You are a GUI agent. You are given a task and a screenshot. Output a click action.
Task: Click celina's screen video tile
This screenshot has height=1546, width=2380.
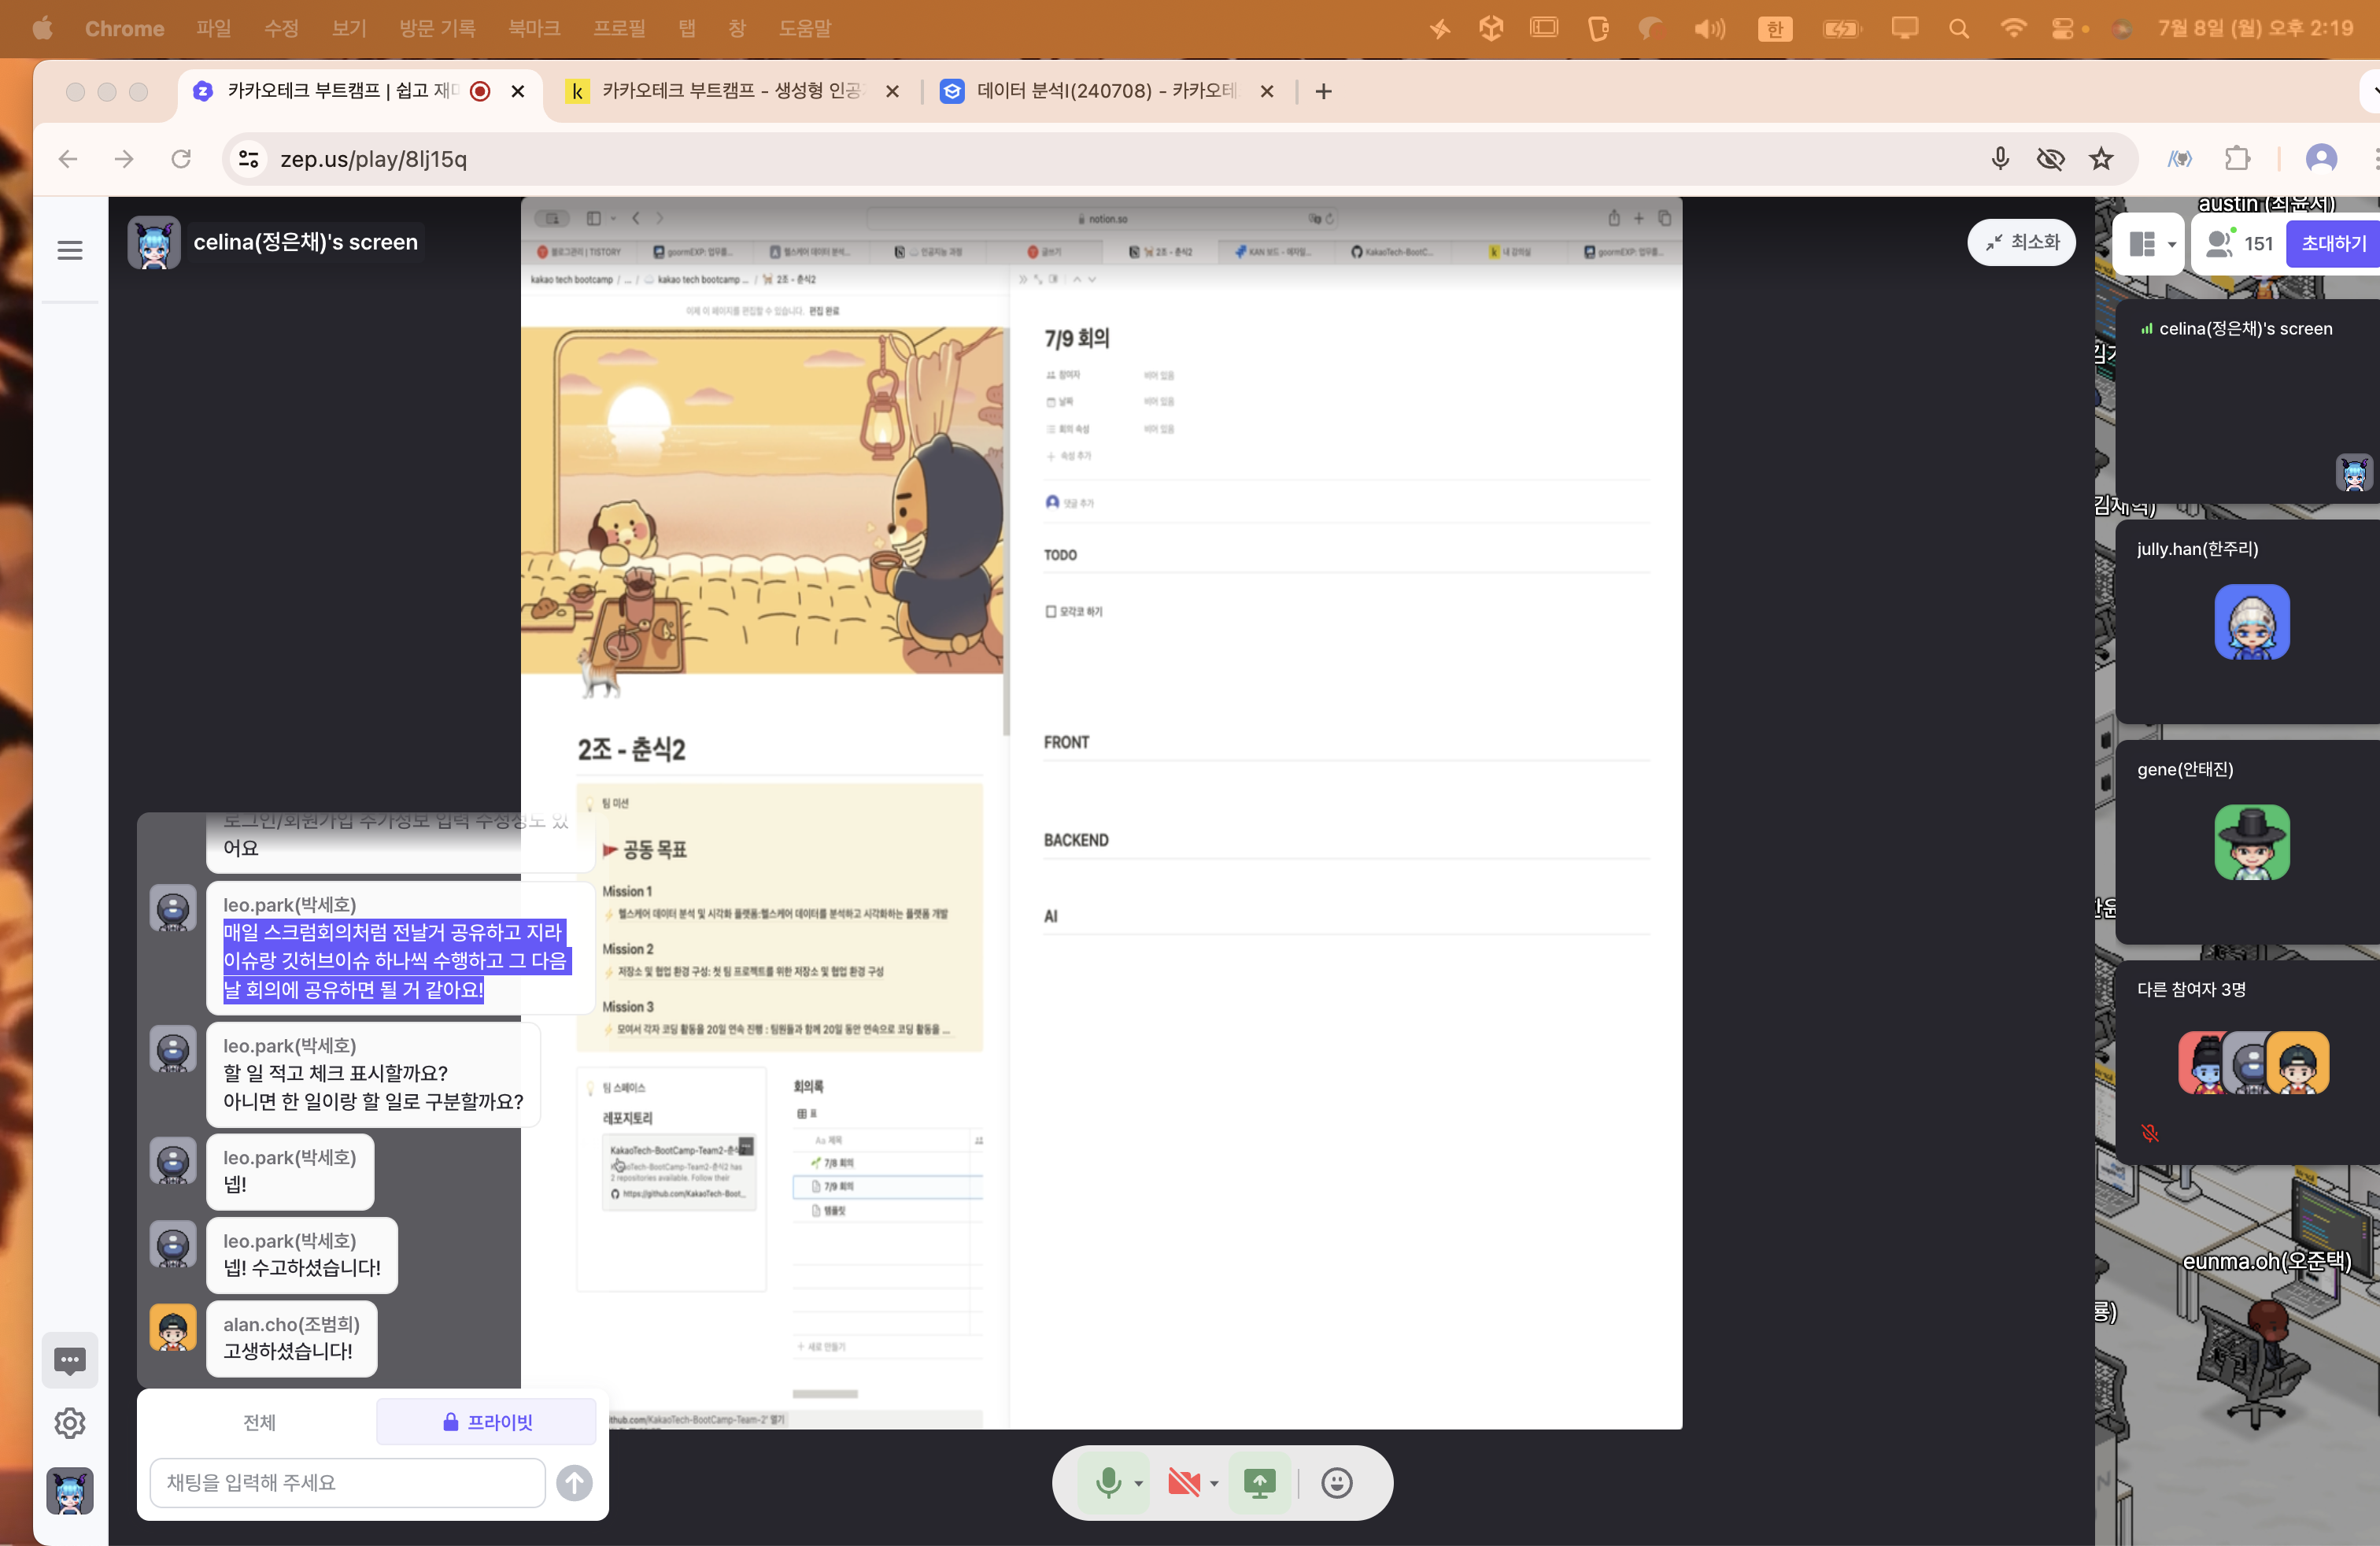click(x=2249, y=402)
